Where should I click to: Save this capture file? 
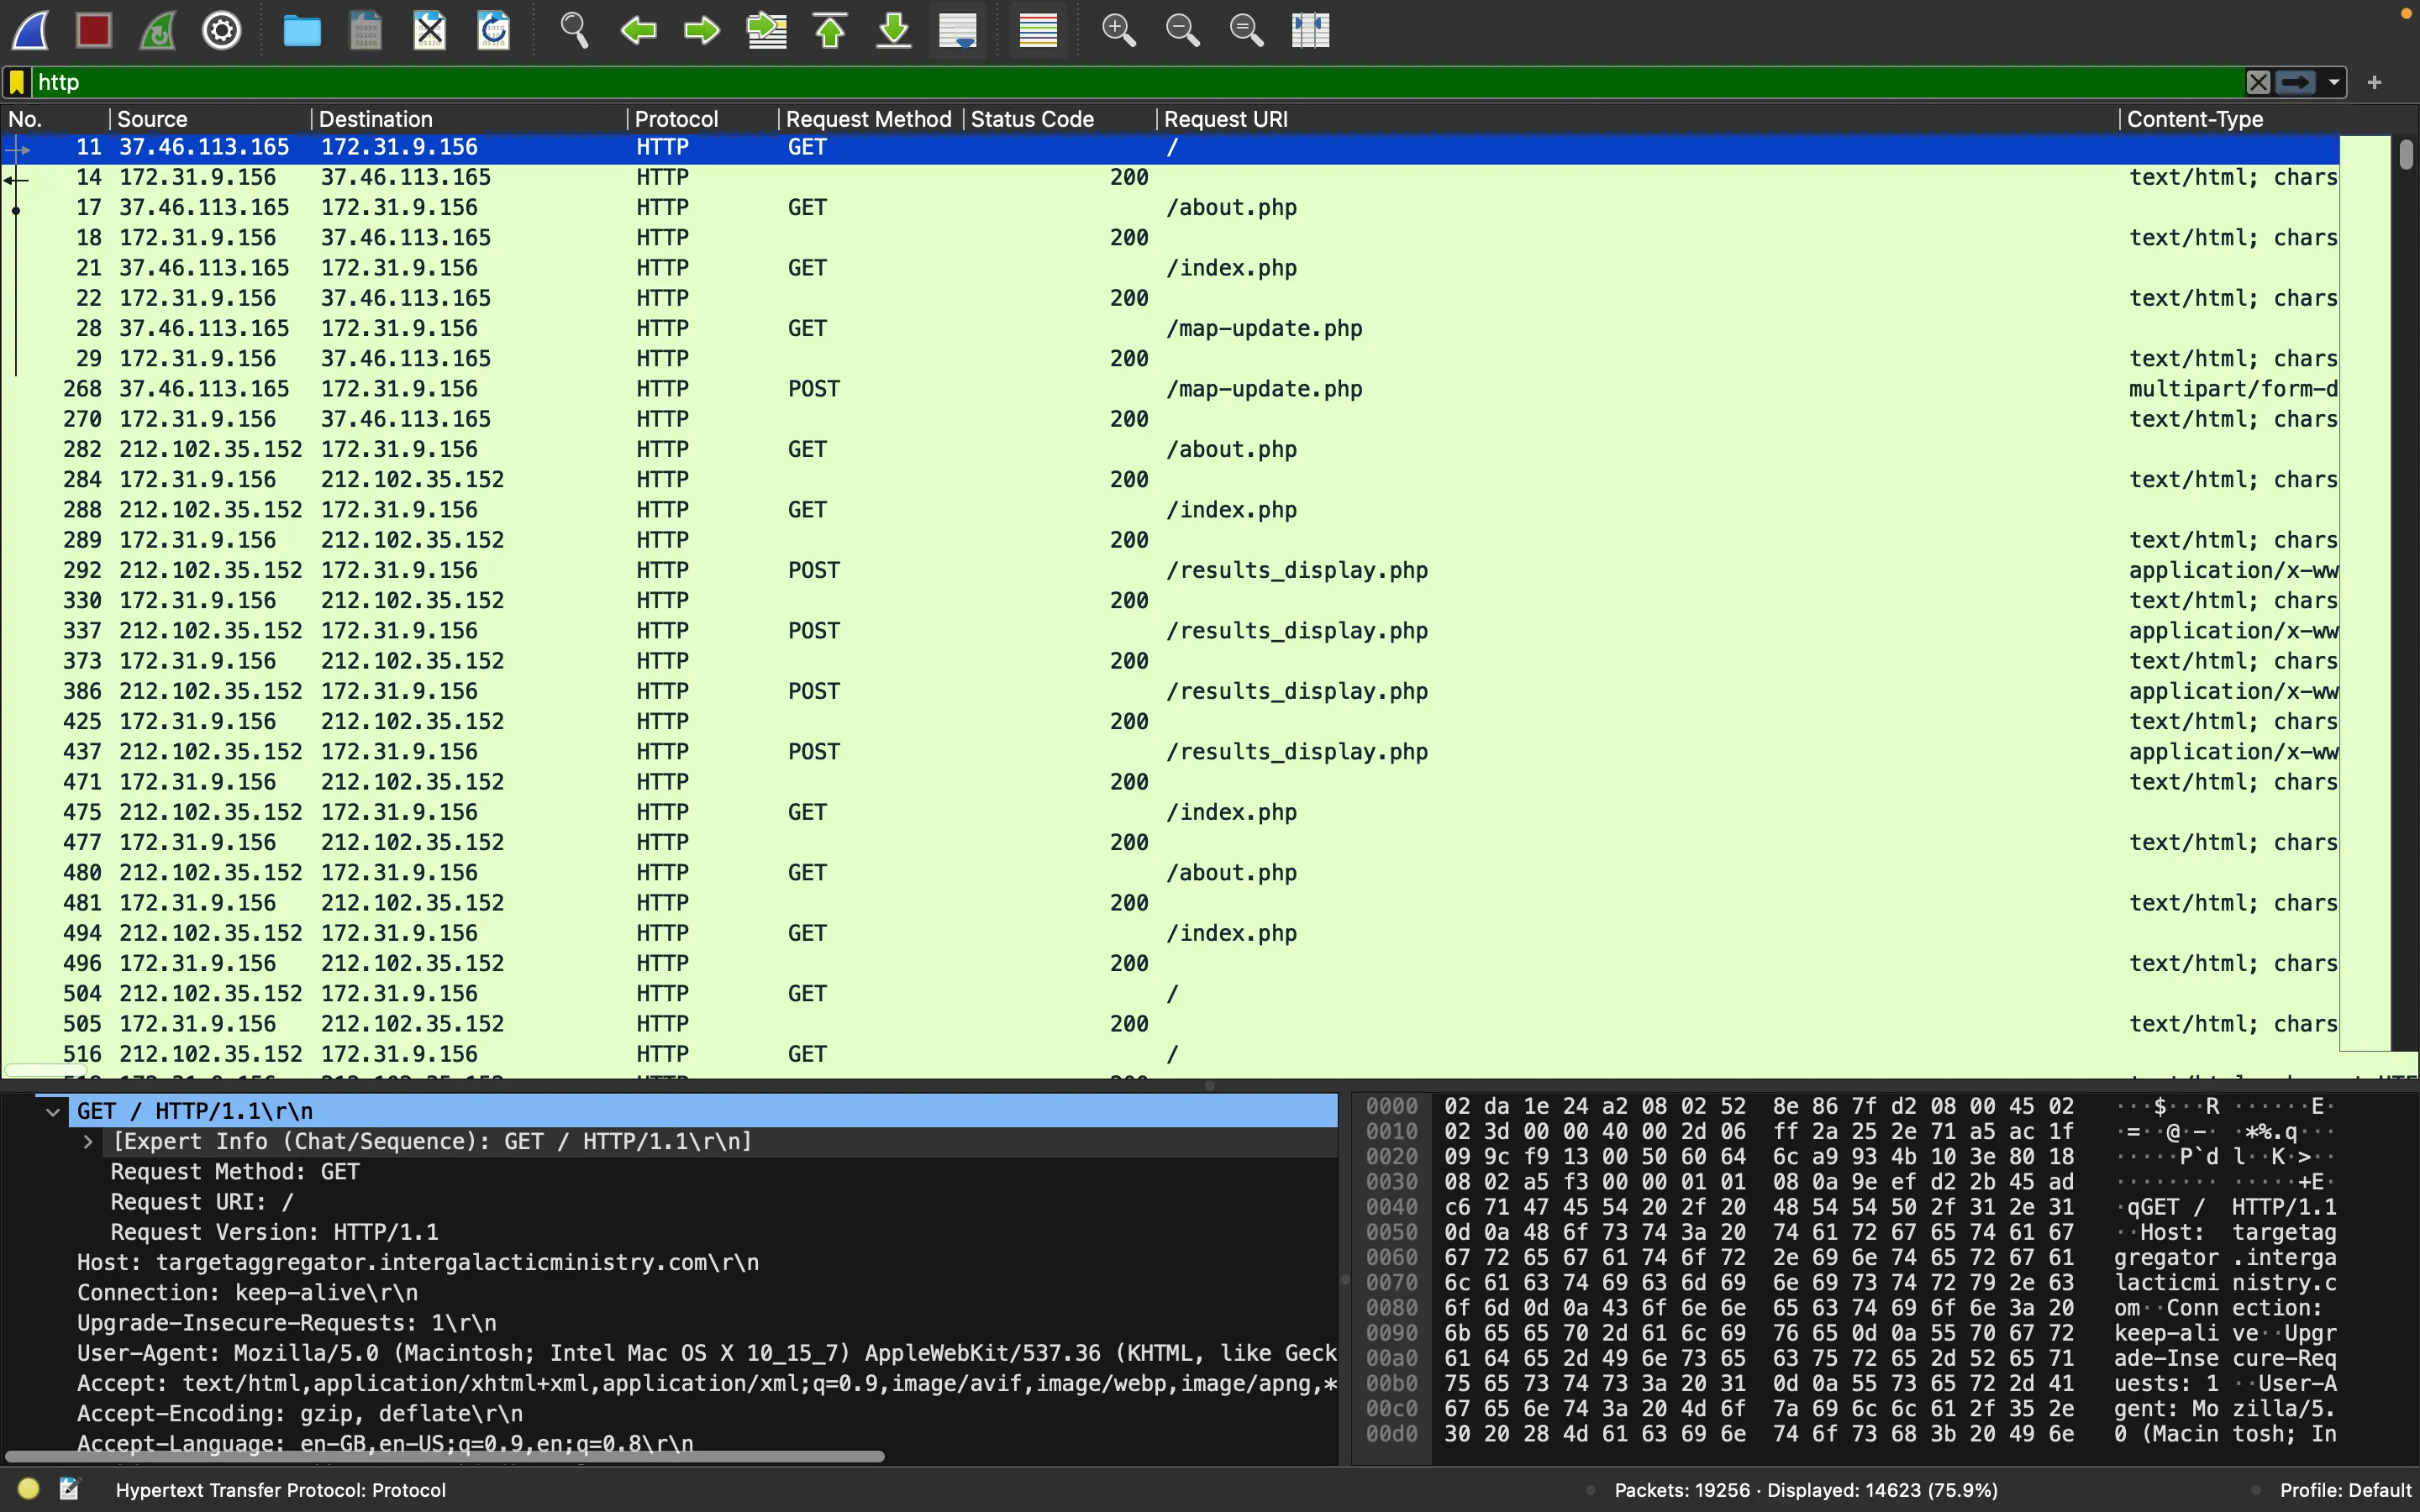click(366, 30)
